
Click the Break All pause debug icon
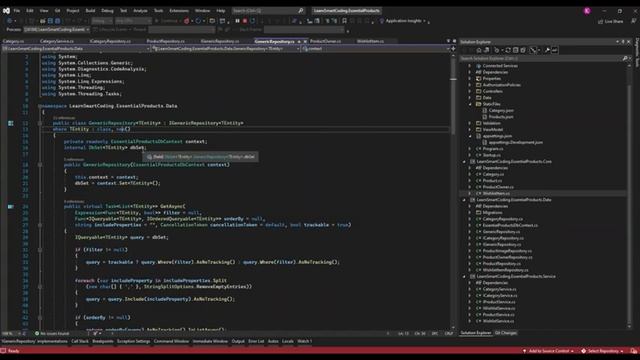237,21
